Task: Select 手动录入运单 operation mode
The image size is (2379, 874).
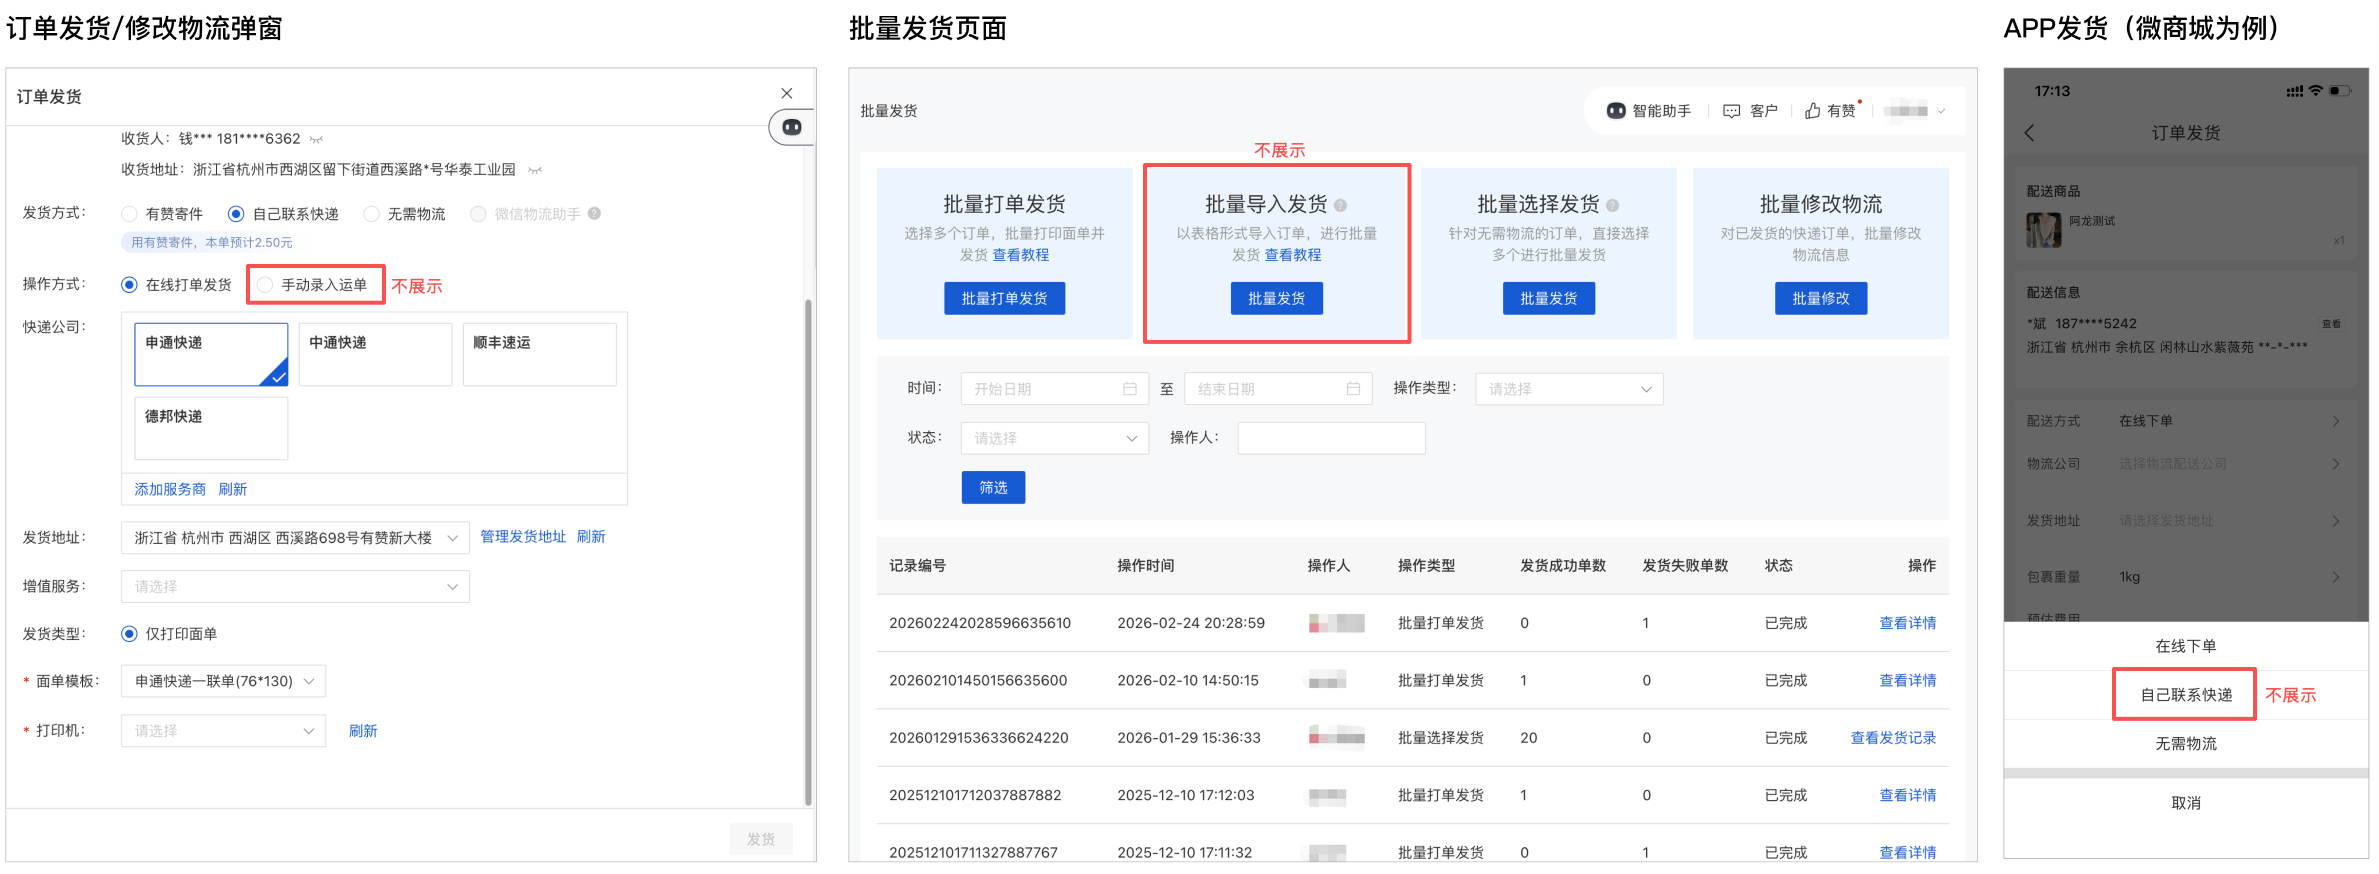Action: point(266,285)
